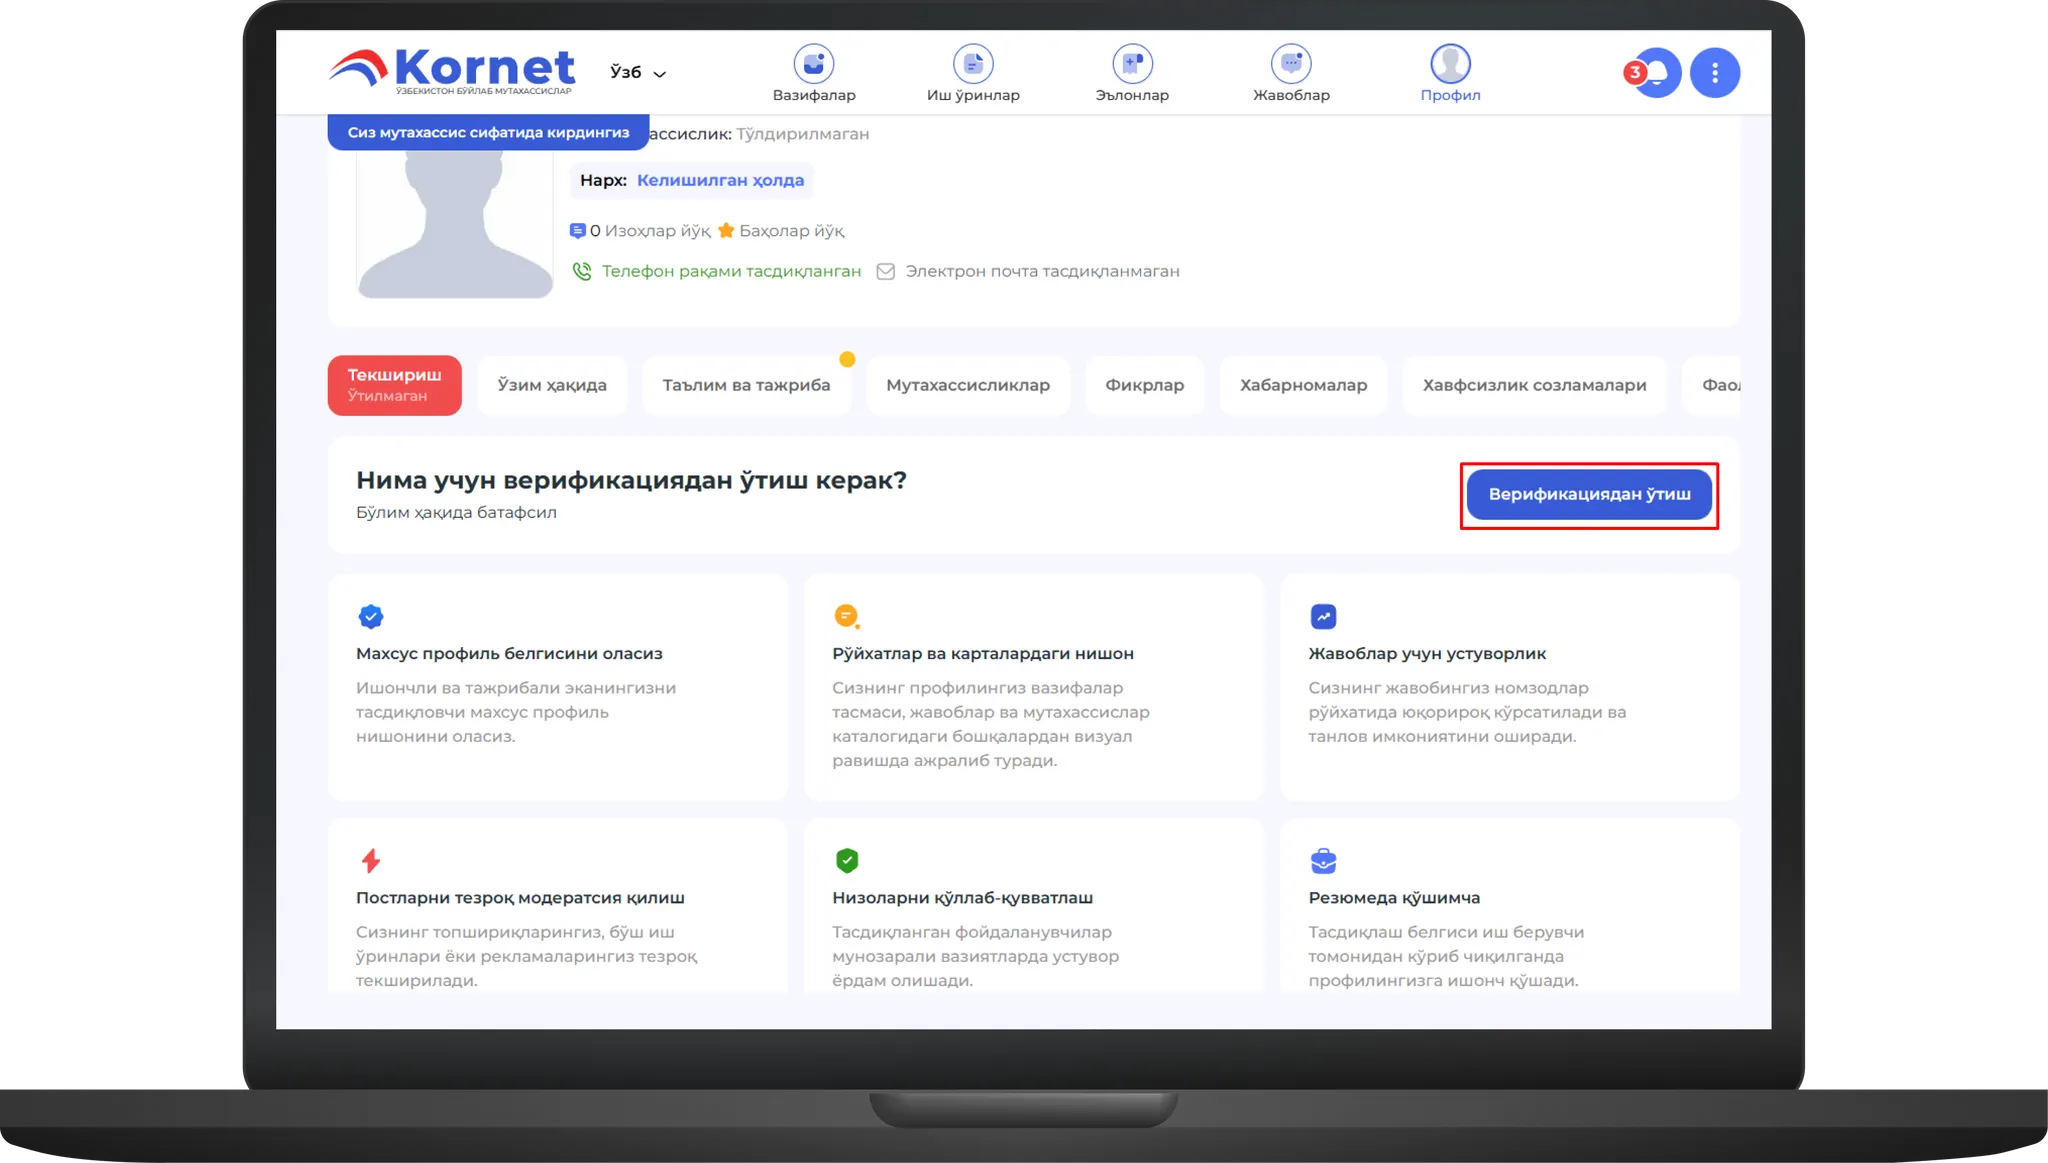Image resolution: width=2048 pixels, height=1163 pixels.
Task: Go to Мутахассисликлар tab
Action: pyautogui.click(x=967, y=385)
